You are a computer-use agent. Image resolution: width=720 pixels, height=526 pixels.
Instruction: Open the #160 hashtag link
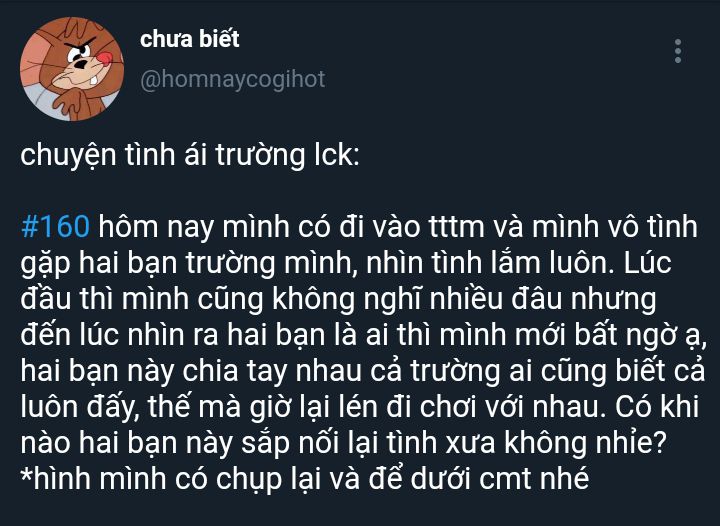[55, 227]
